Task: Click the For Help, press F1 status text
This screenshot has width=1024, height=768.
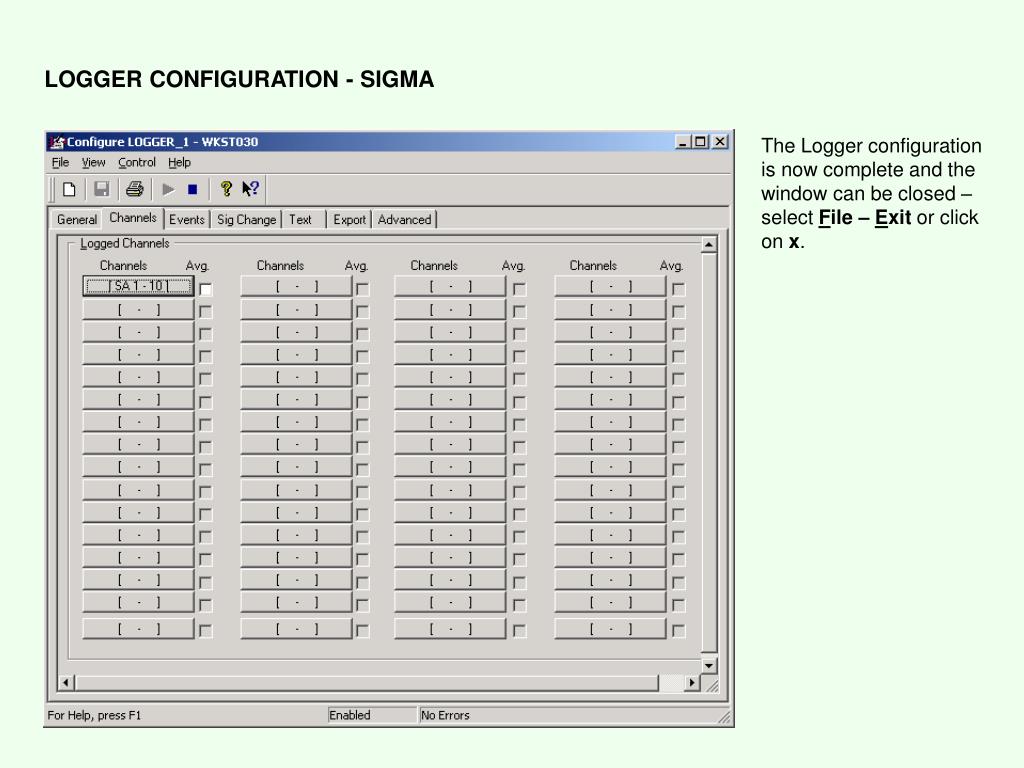Action: pyautogui.click(x=94, y=716)
